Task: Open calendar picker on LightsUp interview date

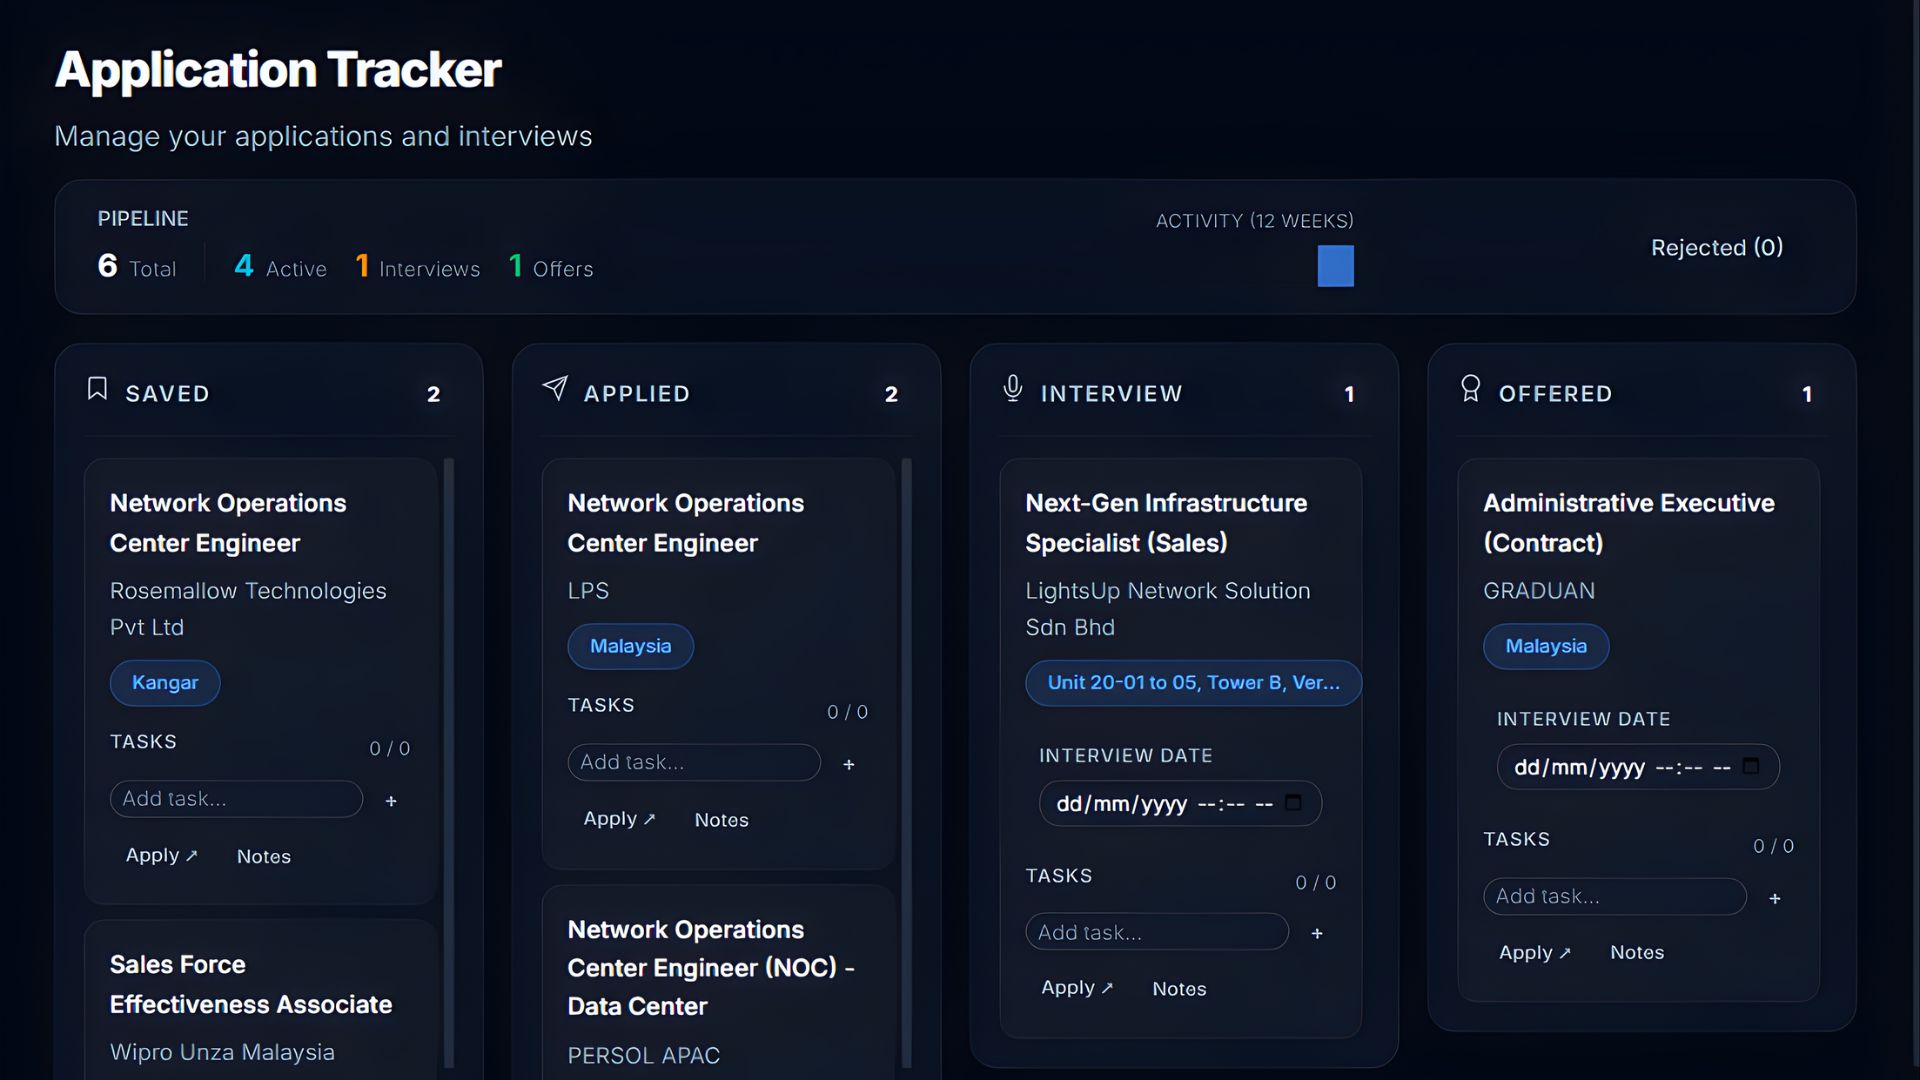Action: (1293, 803)
